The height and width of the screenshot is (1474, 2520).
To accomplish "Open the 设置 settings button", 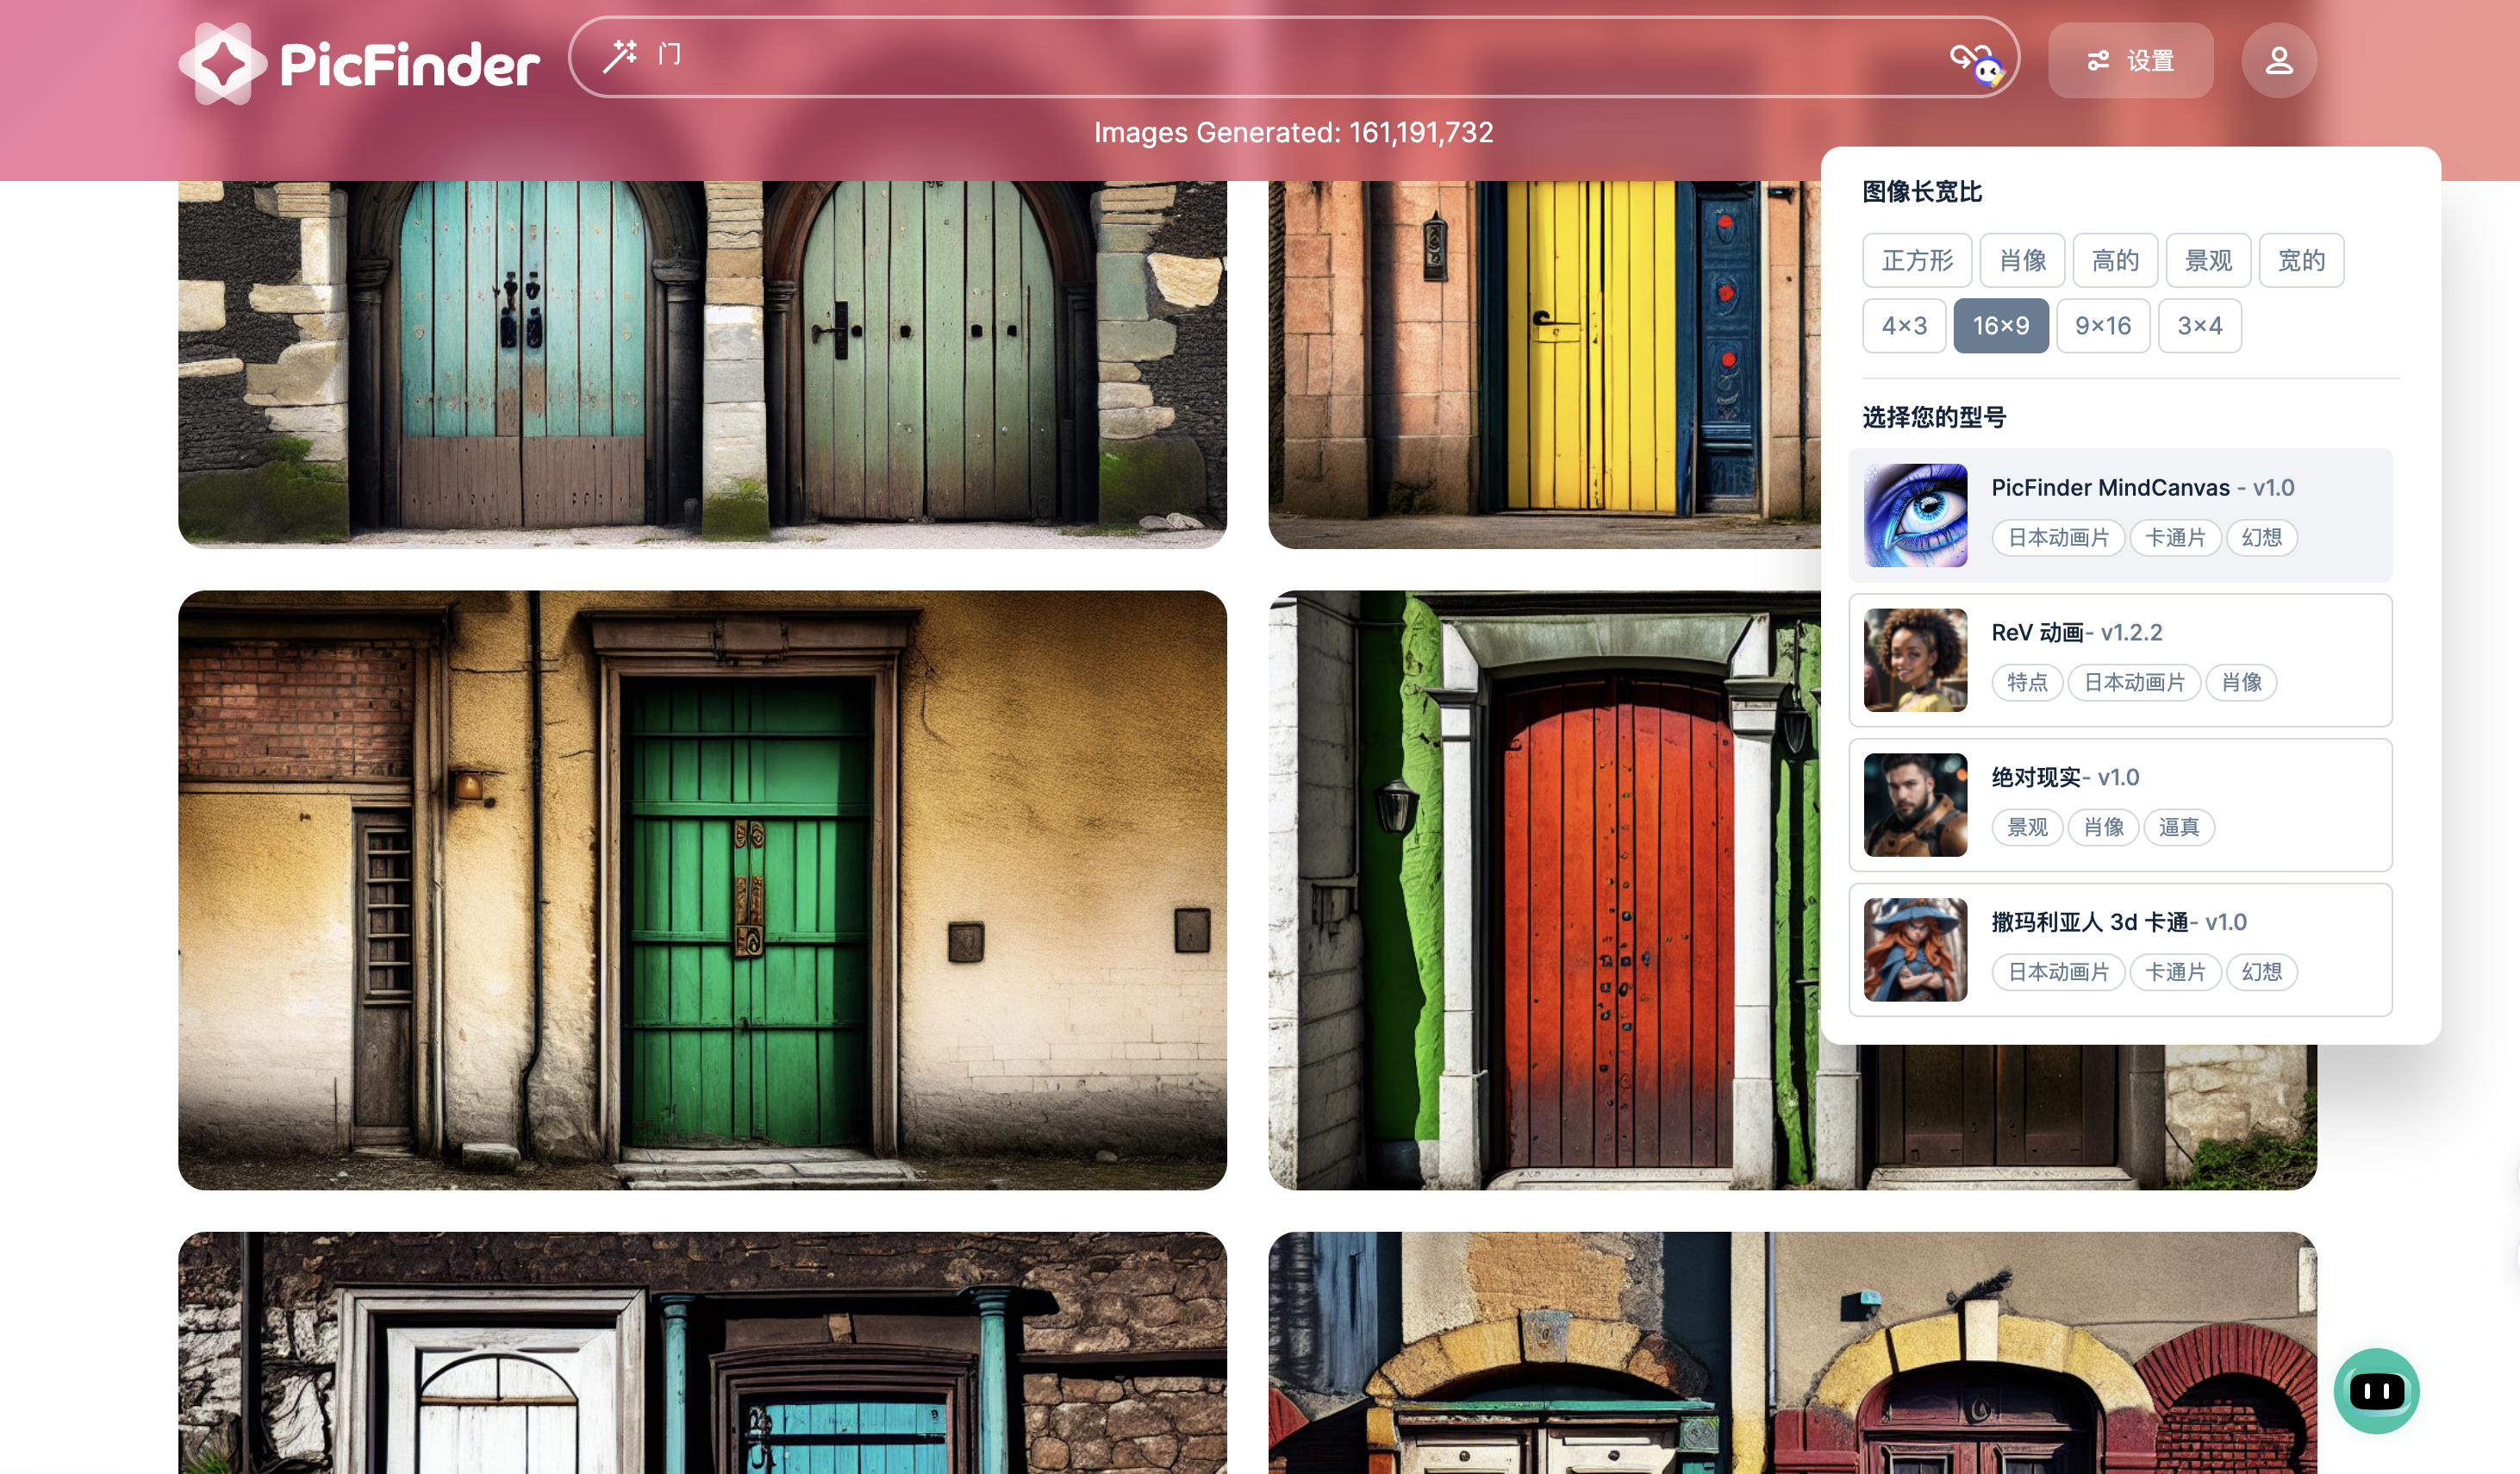I will [x=2130, y=61].
